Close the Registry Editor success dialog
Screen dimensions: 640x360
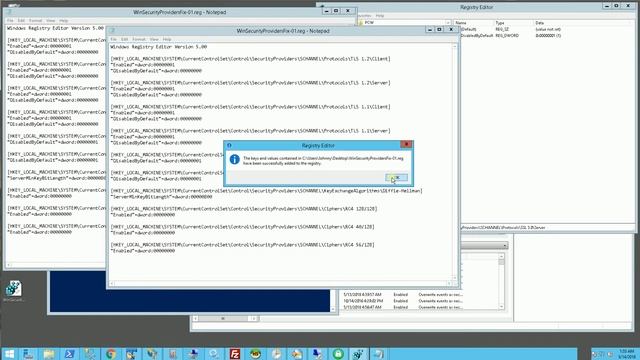[406, 144]
